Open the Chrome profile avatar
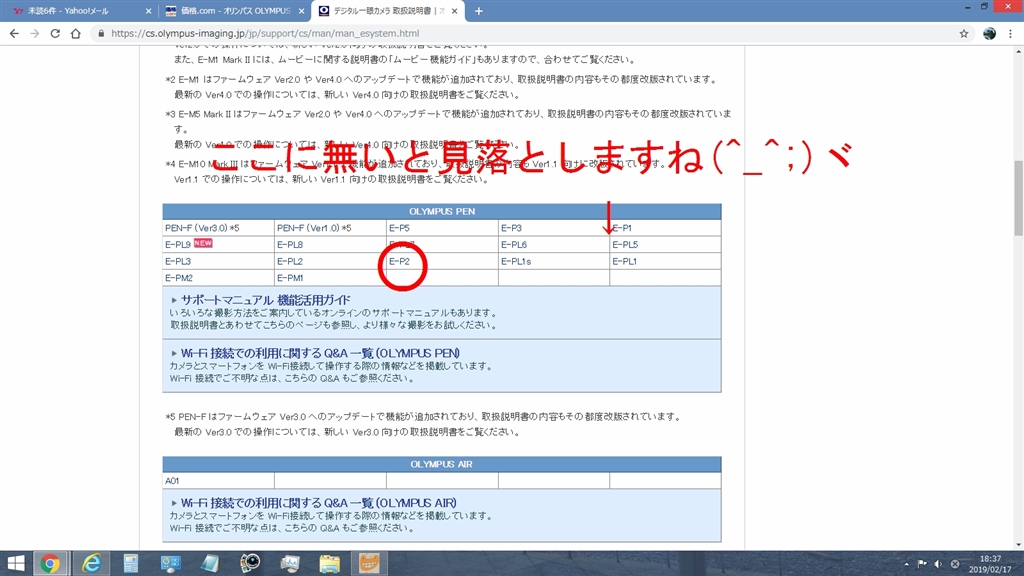Viewport: 1024px width, 576px height. coord(989,33)
